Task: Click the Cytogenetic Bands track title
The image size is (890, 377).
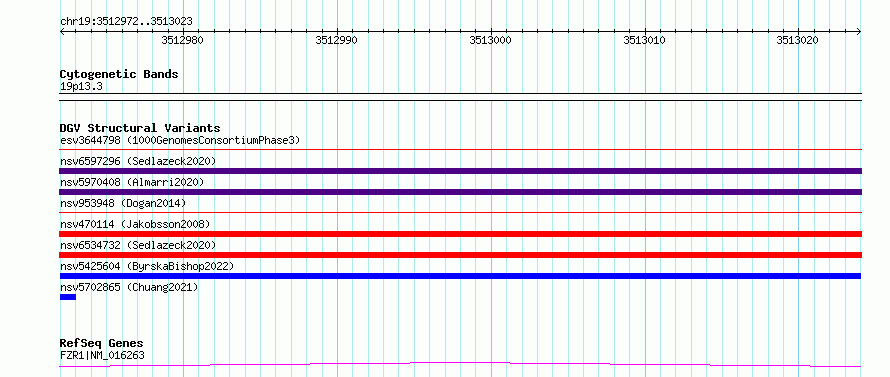Action: 119,74
